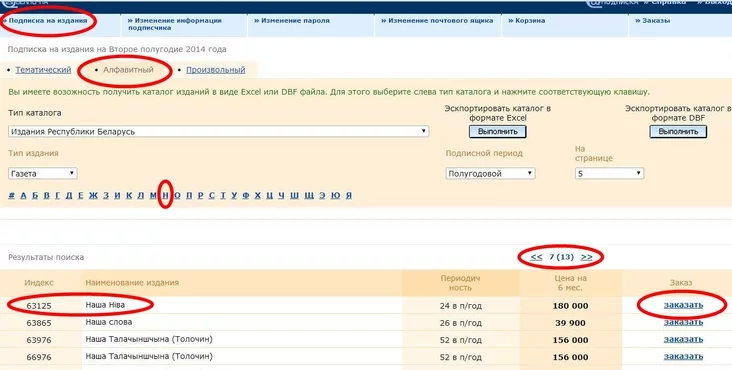The width and height of the screenshot is (732, 370).
Task: Filter publications by letter Ж
Action: (93, 195)
